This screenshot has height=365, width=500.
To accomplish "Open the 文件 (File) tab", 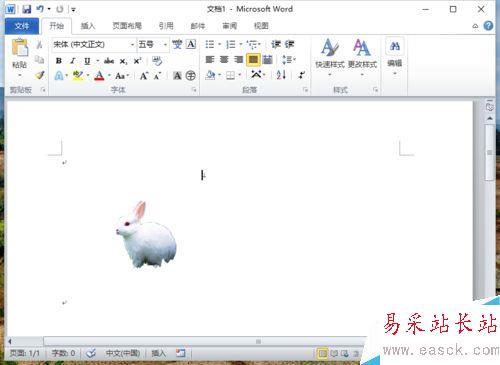I will click(x=22, y=26).
